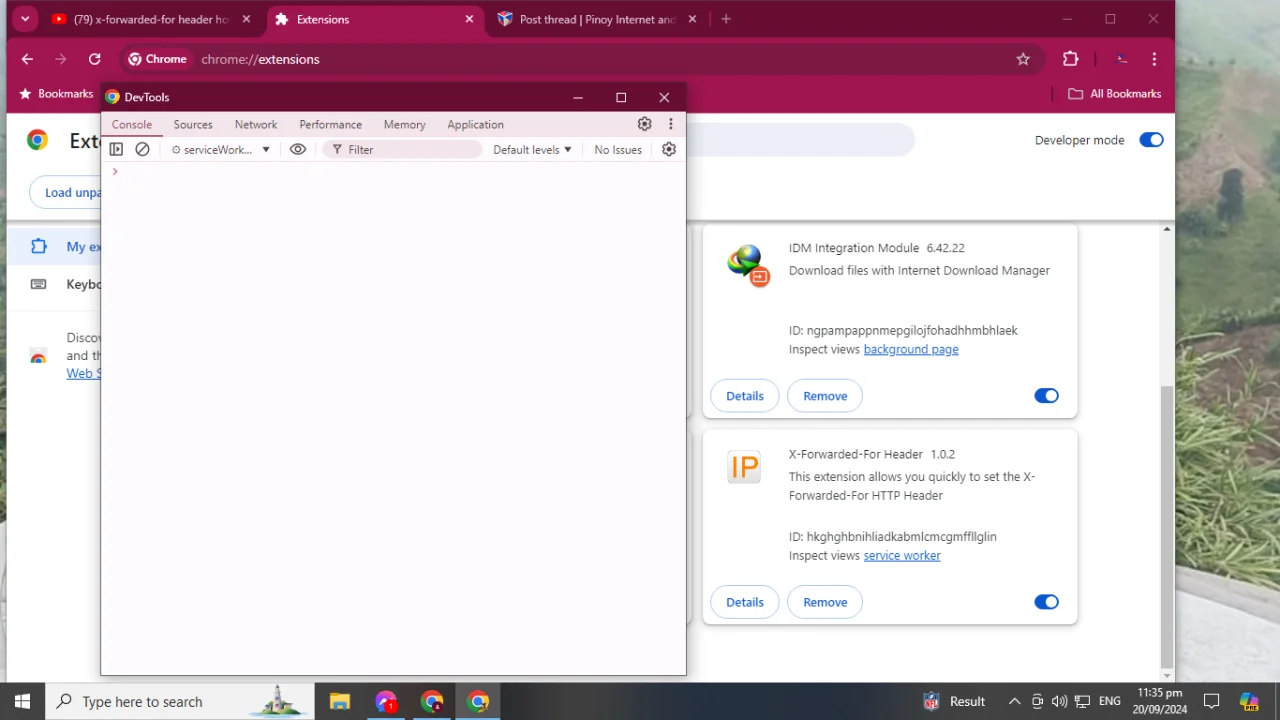Click Bookmarks star in bookmarks bar
Screen dimensions: 1280x720
point(56,94)
